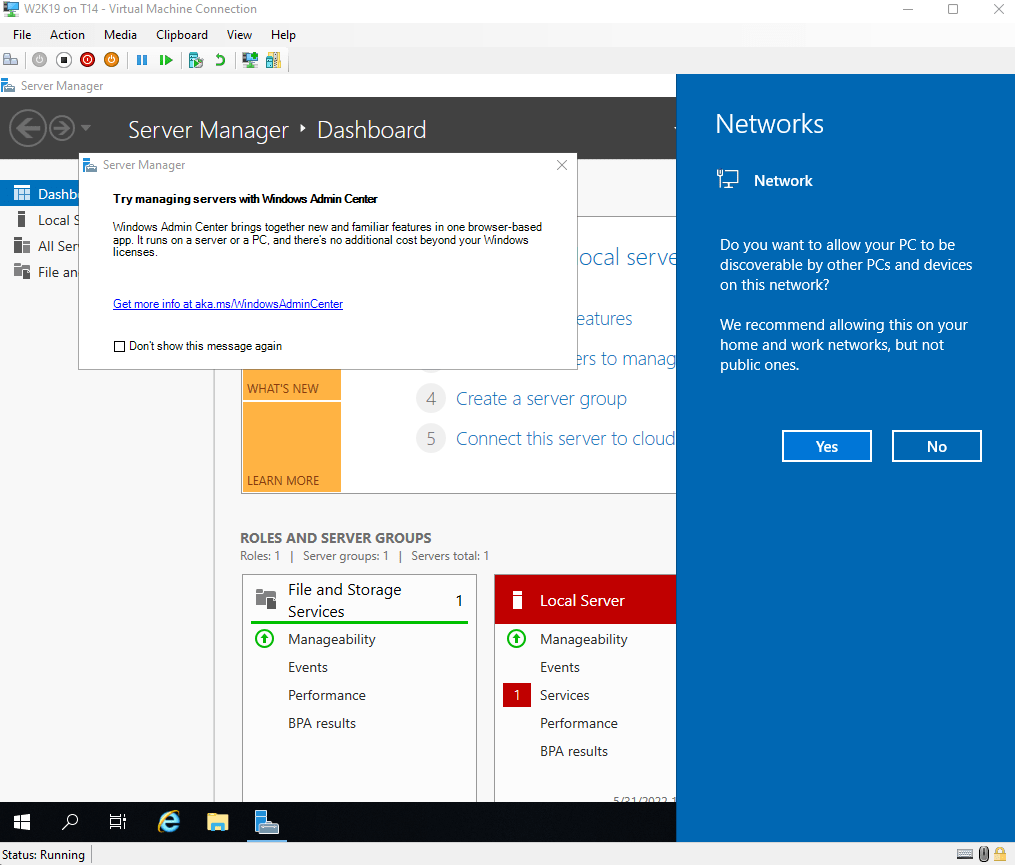Click step 5 number circle

[431, 439]
